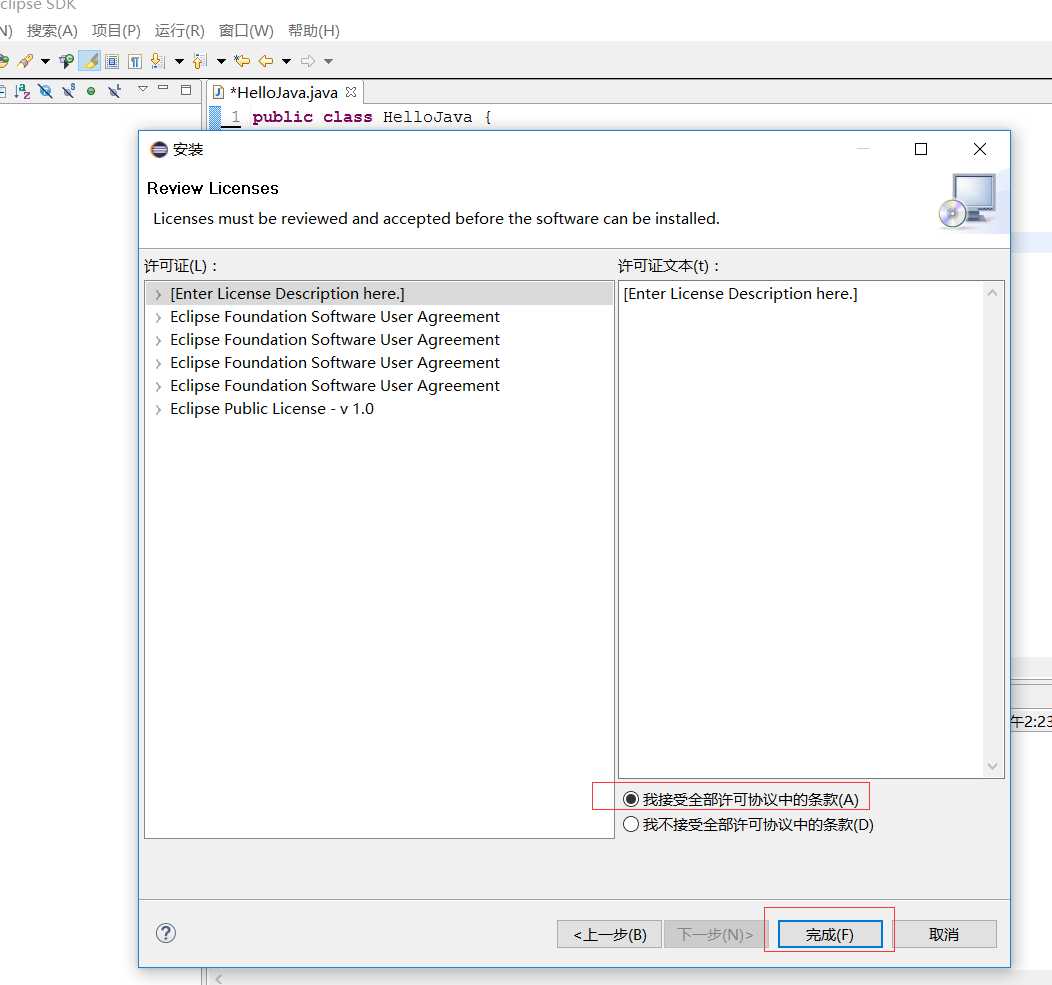Open the 搜索(A) menu

point(52,31)
